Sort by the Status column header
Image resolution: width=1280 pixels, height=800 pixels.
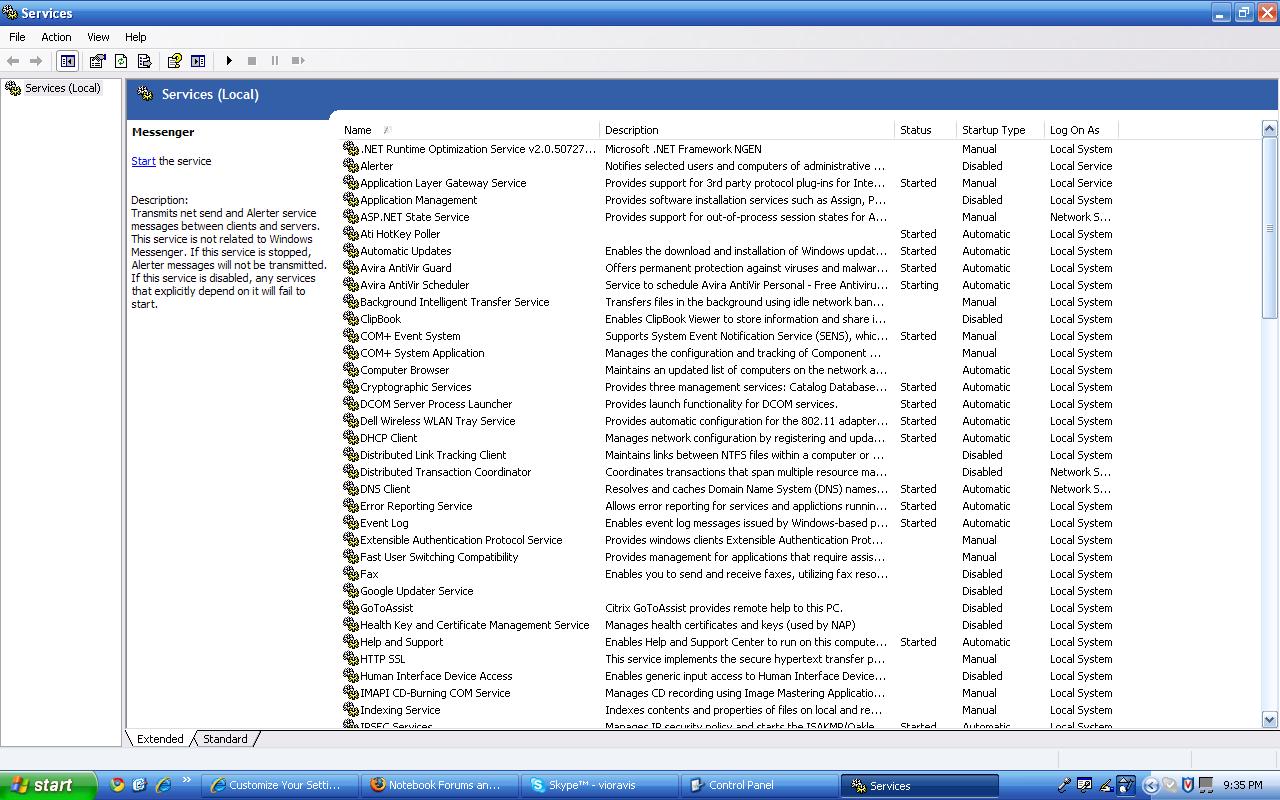(926, 130)
